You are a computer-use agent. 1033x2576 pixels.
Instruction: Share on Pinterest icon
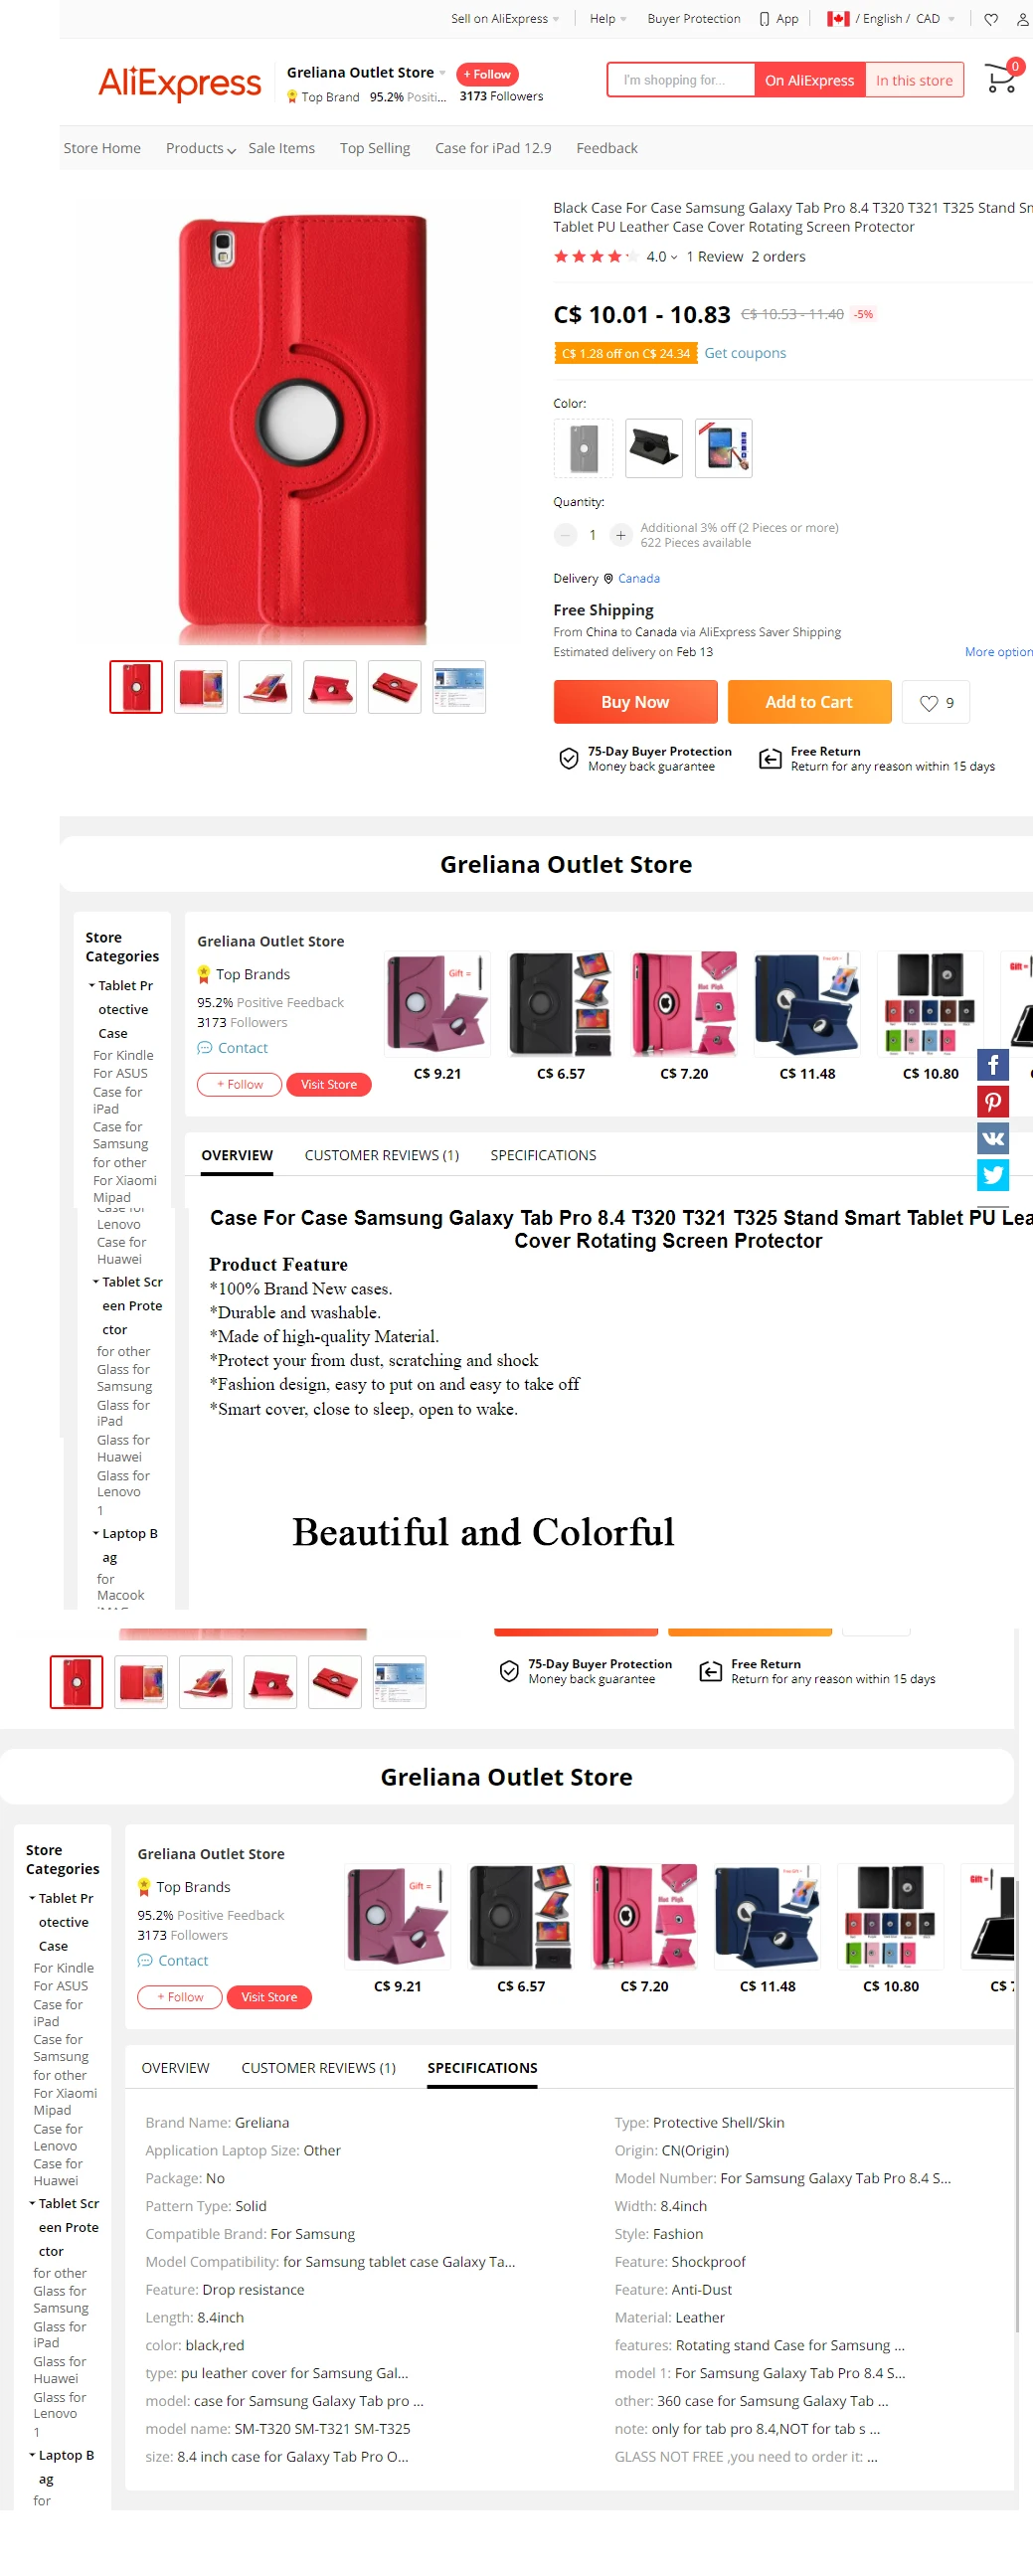(x=993, y=1101)
